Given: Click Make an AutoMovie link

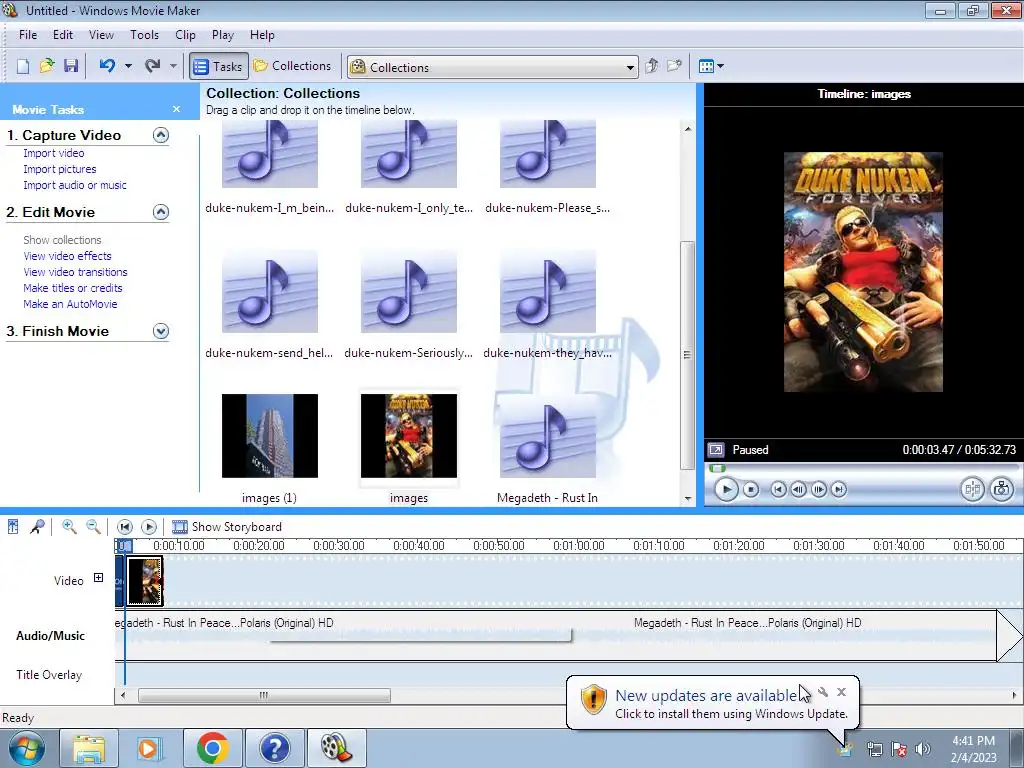Looking at the screenshot, I should click(71, 304).
